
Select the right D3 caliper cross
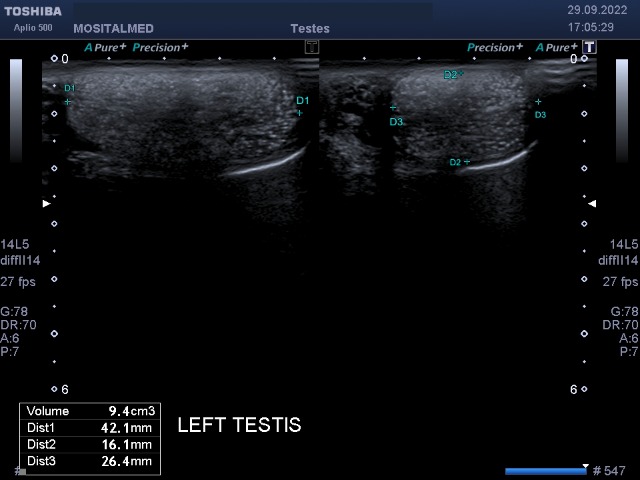tap(538, 102)
